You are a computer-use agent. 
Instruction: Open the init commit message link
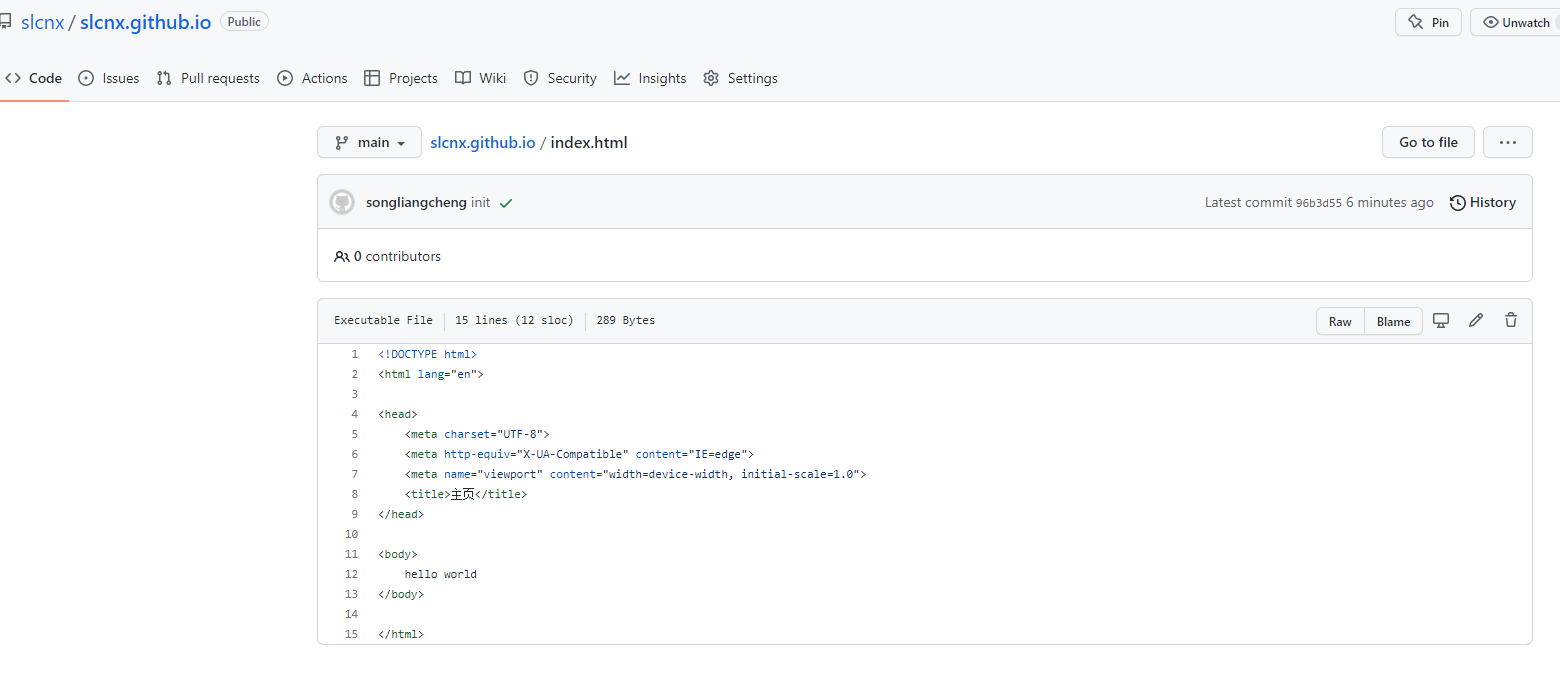tap(480, 202)
